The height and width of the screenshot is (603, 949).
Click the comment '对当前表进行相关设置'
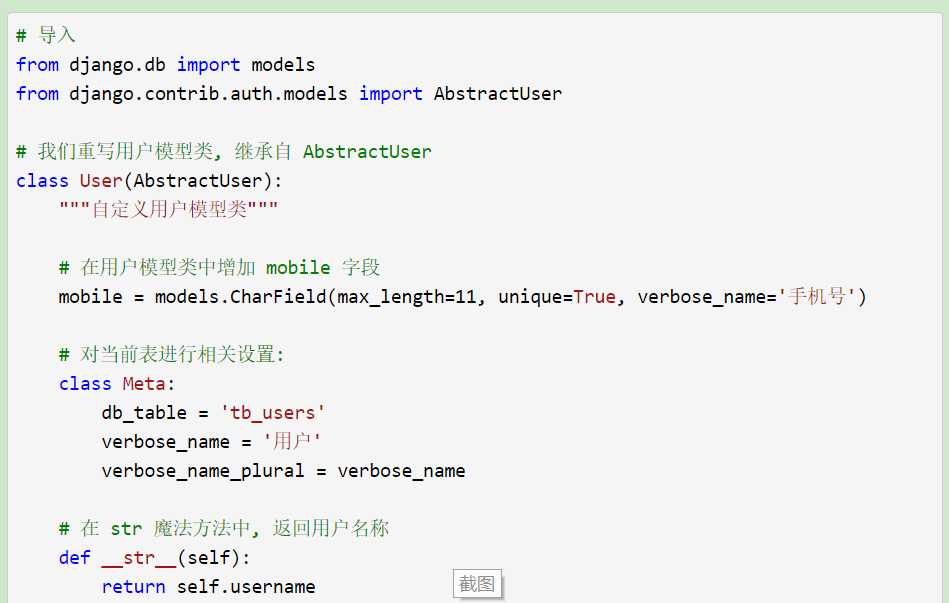coord(171,355)
